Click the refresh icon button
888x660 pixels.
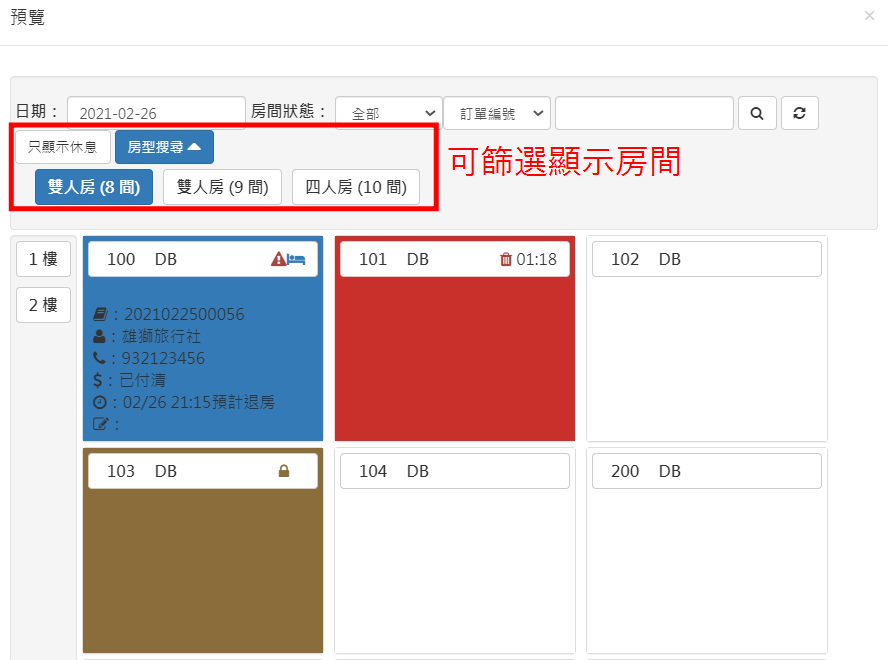pyautogui.click(x=799, y=113)
